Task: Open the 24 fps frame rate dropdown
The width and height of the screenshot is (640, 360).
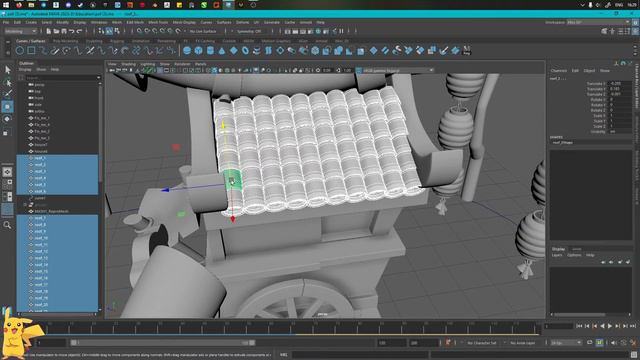Action: point(566,343)
